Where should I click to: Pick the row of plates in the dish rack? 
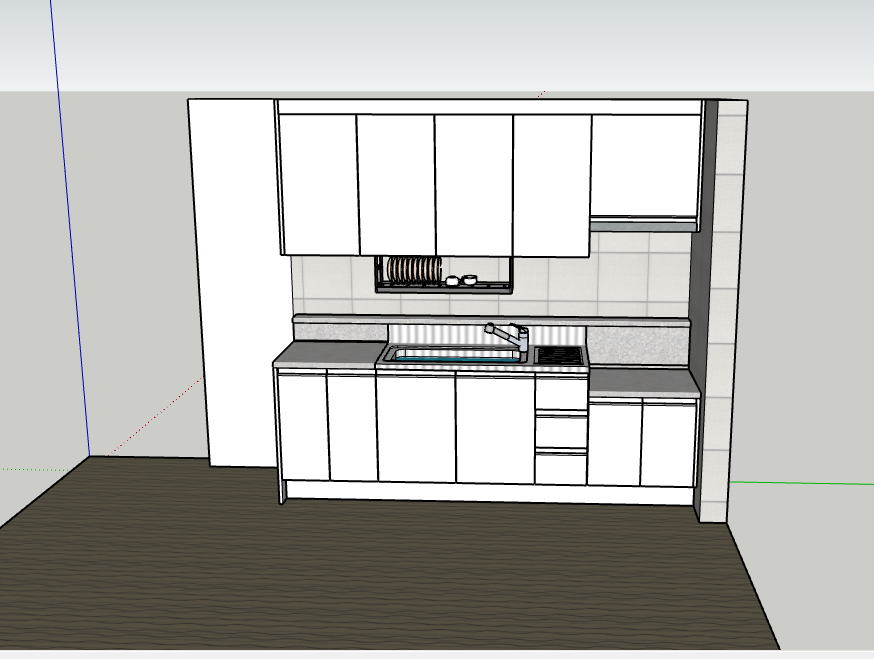click(x=414, y=269)
